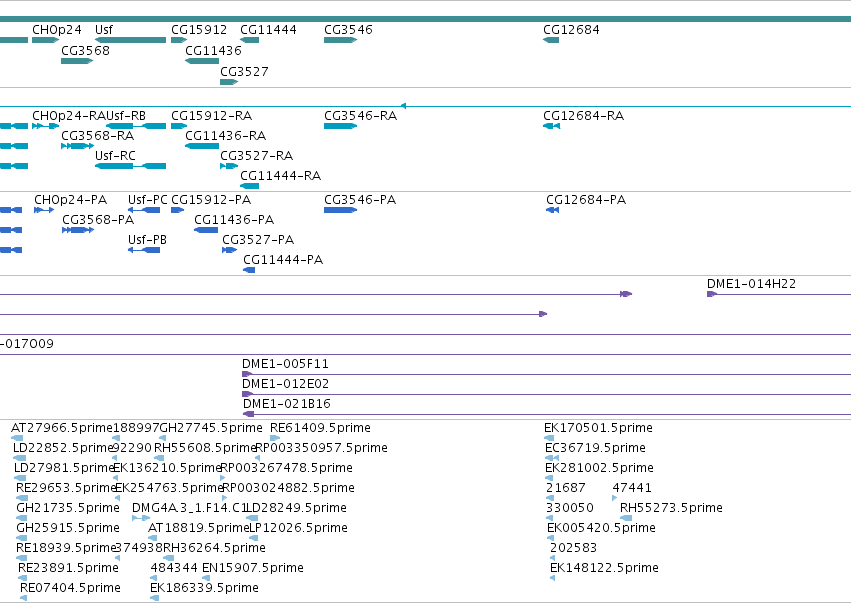851x603 pixels.
Task: Click the GH25915.5prime EST label
Action: [68, 528]
